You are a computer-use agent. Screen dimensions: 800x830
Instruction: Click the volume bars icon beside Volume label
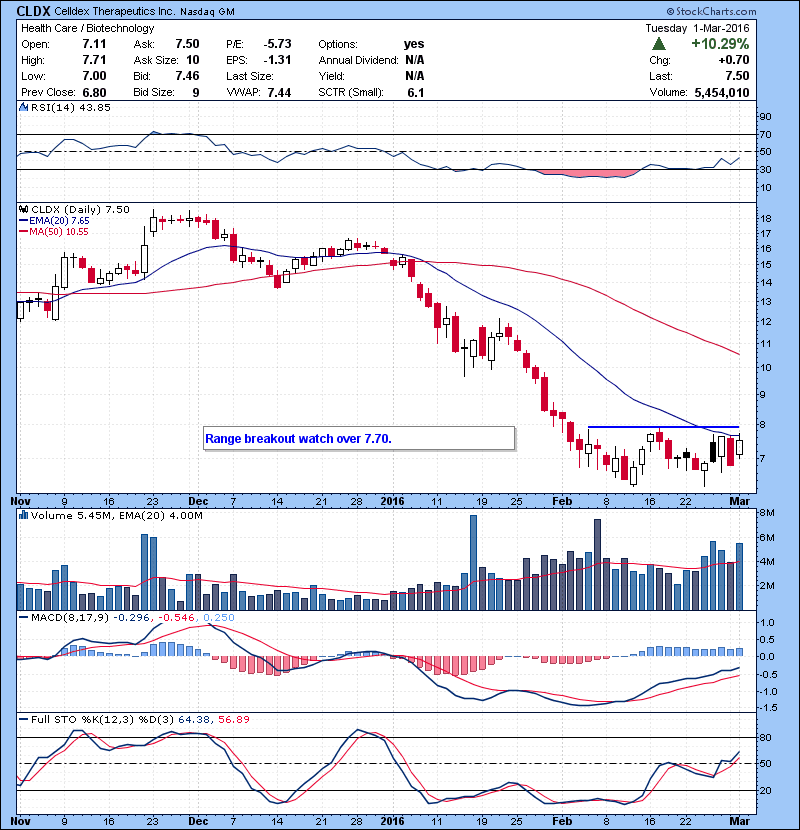pos(24,515)
